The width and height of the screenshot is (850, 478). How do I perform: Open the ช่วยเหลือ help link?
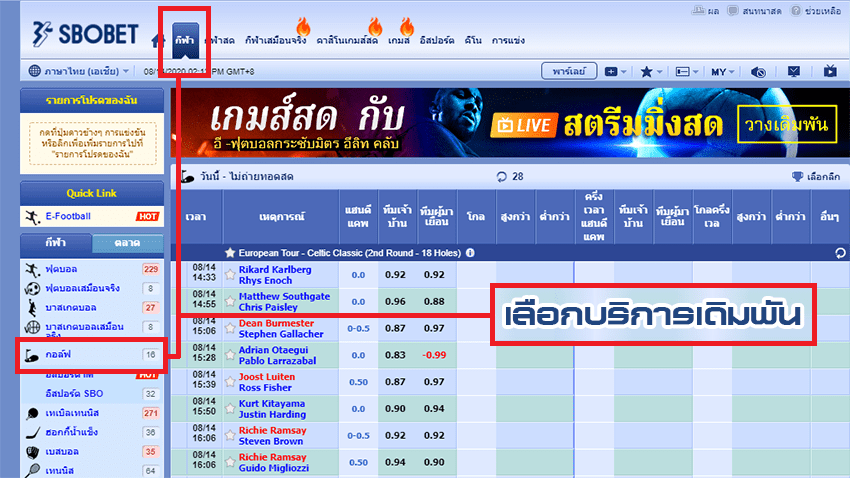(x=816, y=11)
